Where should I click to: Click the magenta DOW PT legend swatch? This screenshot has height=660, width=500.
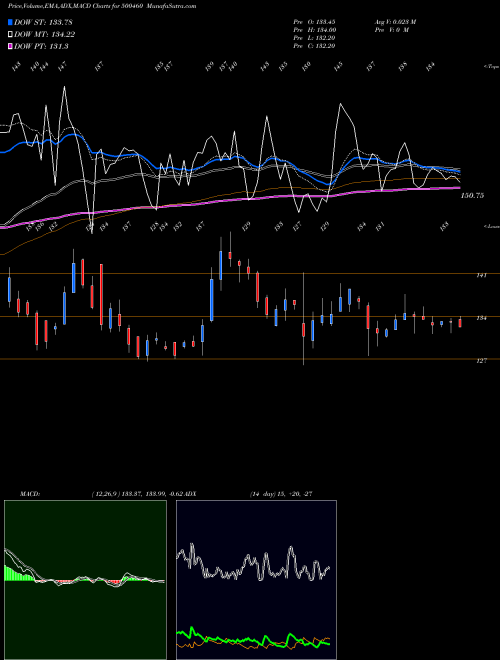pyautogui.click(x=11, y=46)
